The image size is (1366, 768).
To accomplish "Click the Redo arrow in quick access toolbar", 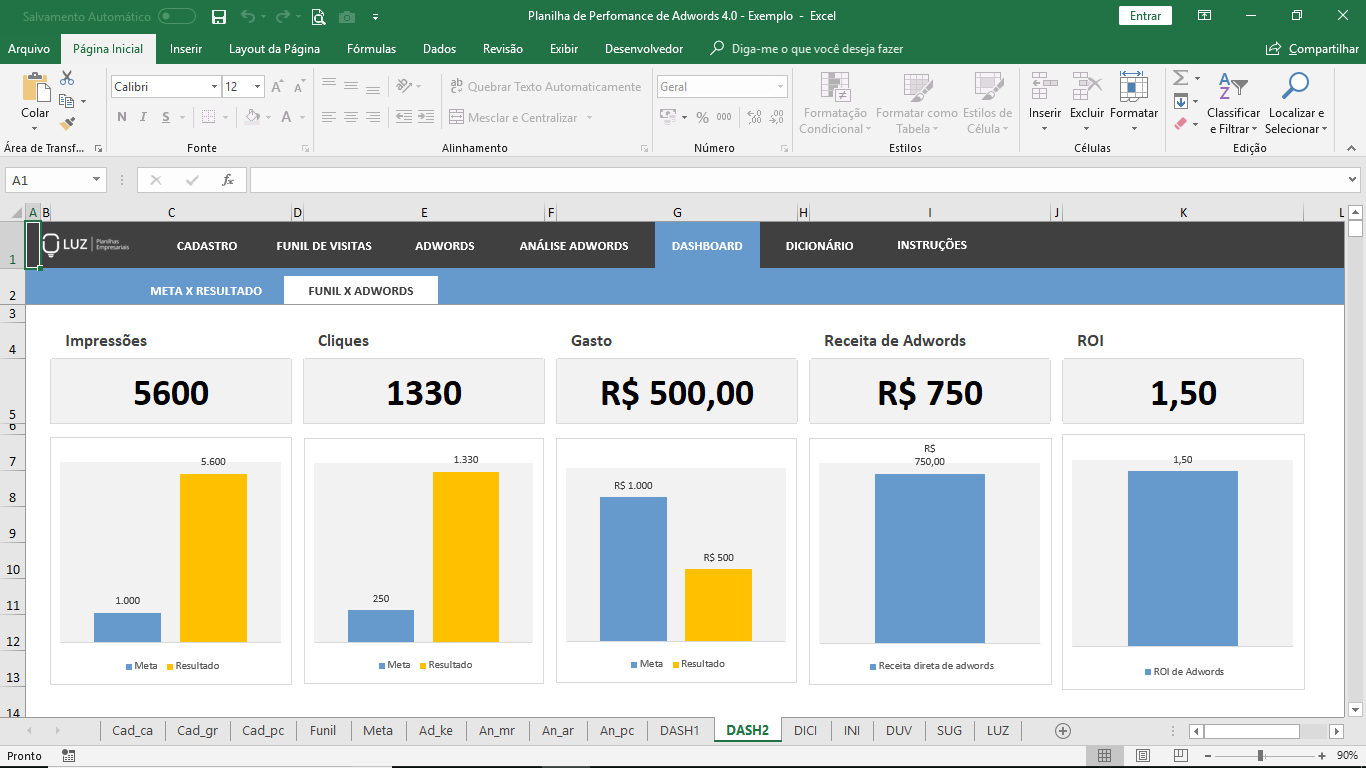I will (283, 16).
